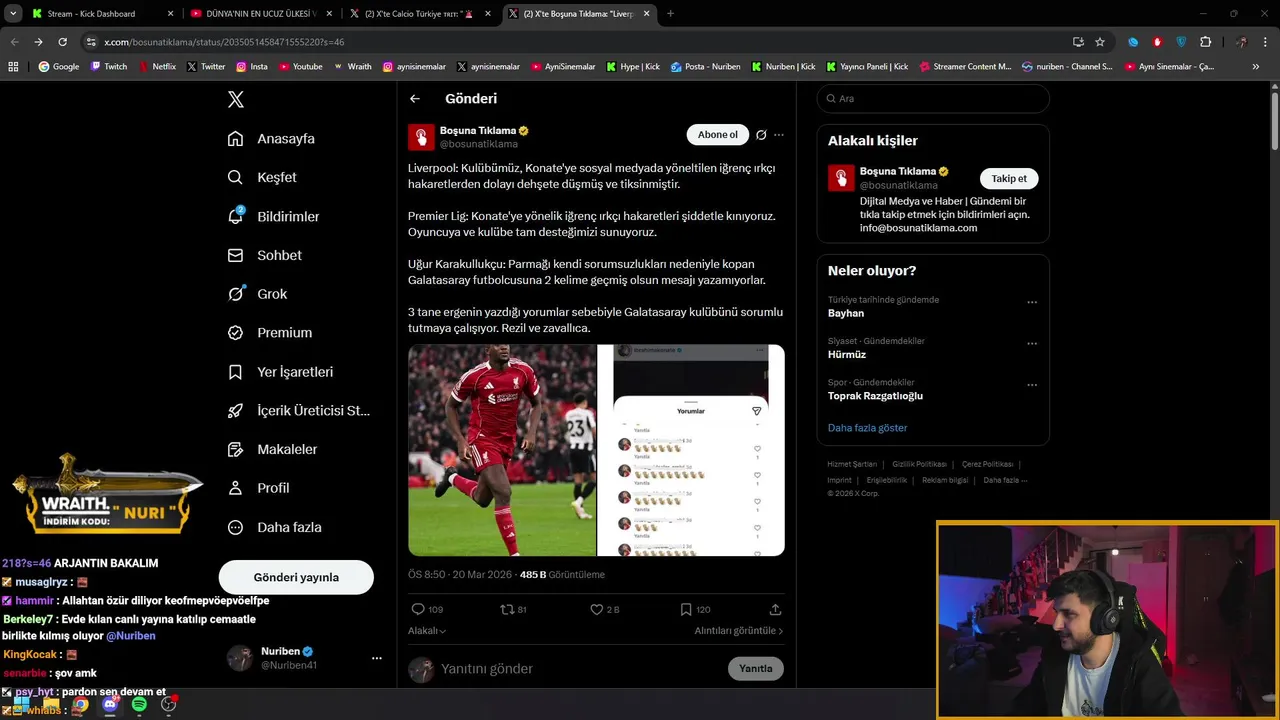Open Keşfet search page
The image size is (1280, 720).
tap(262, 177)
